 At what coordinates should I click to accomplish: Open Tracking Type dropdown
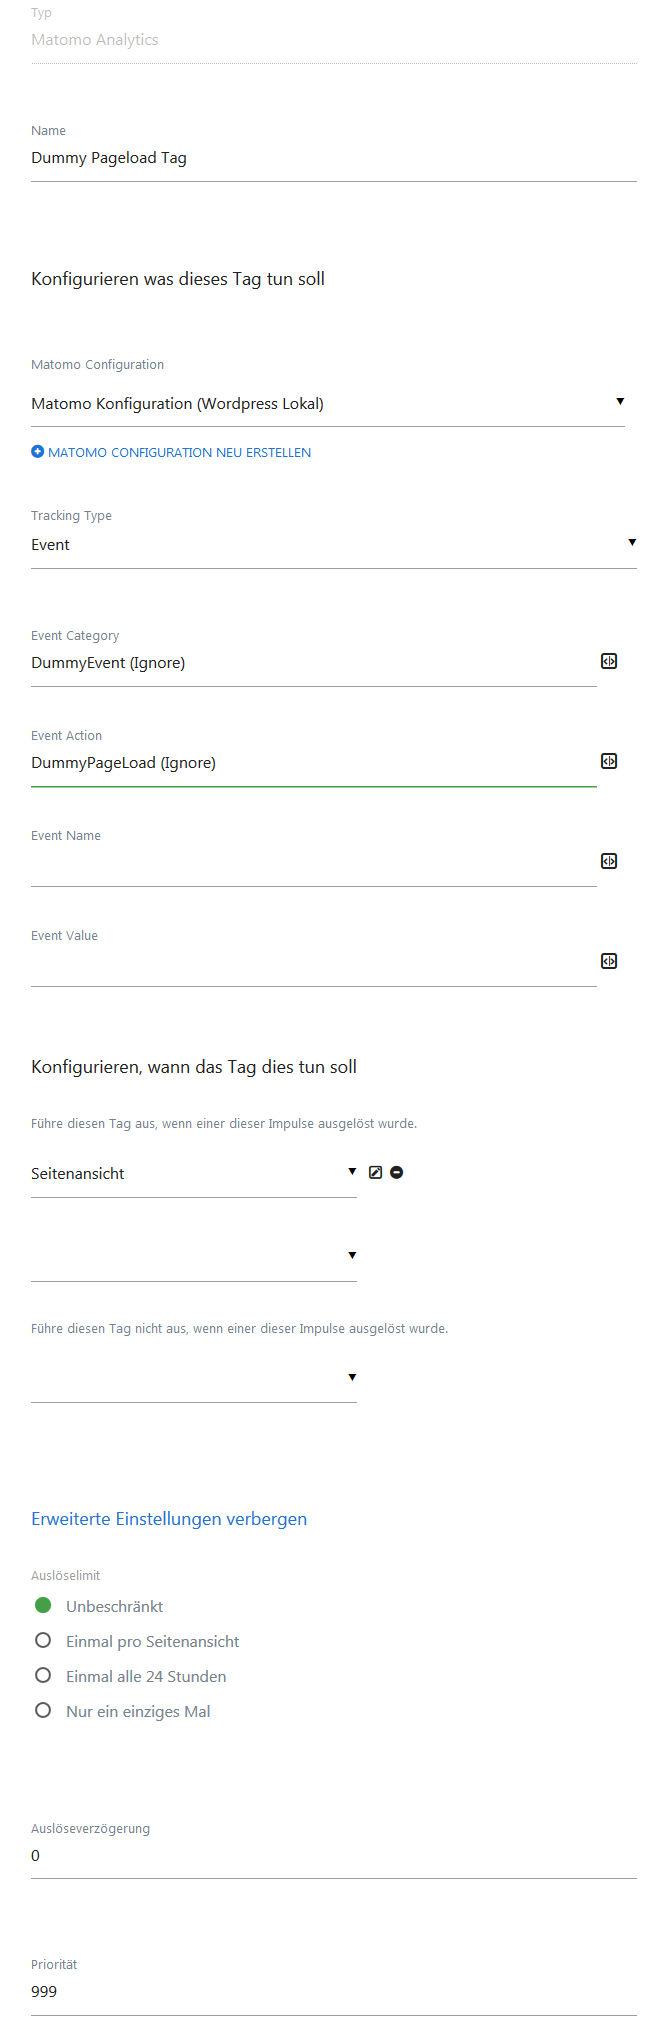click(x=334, y=545)
